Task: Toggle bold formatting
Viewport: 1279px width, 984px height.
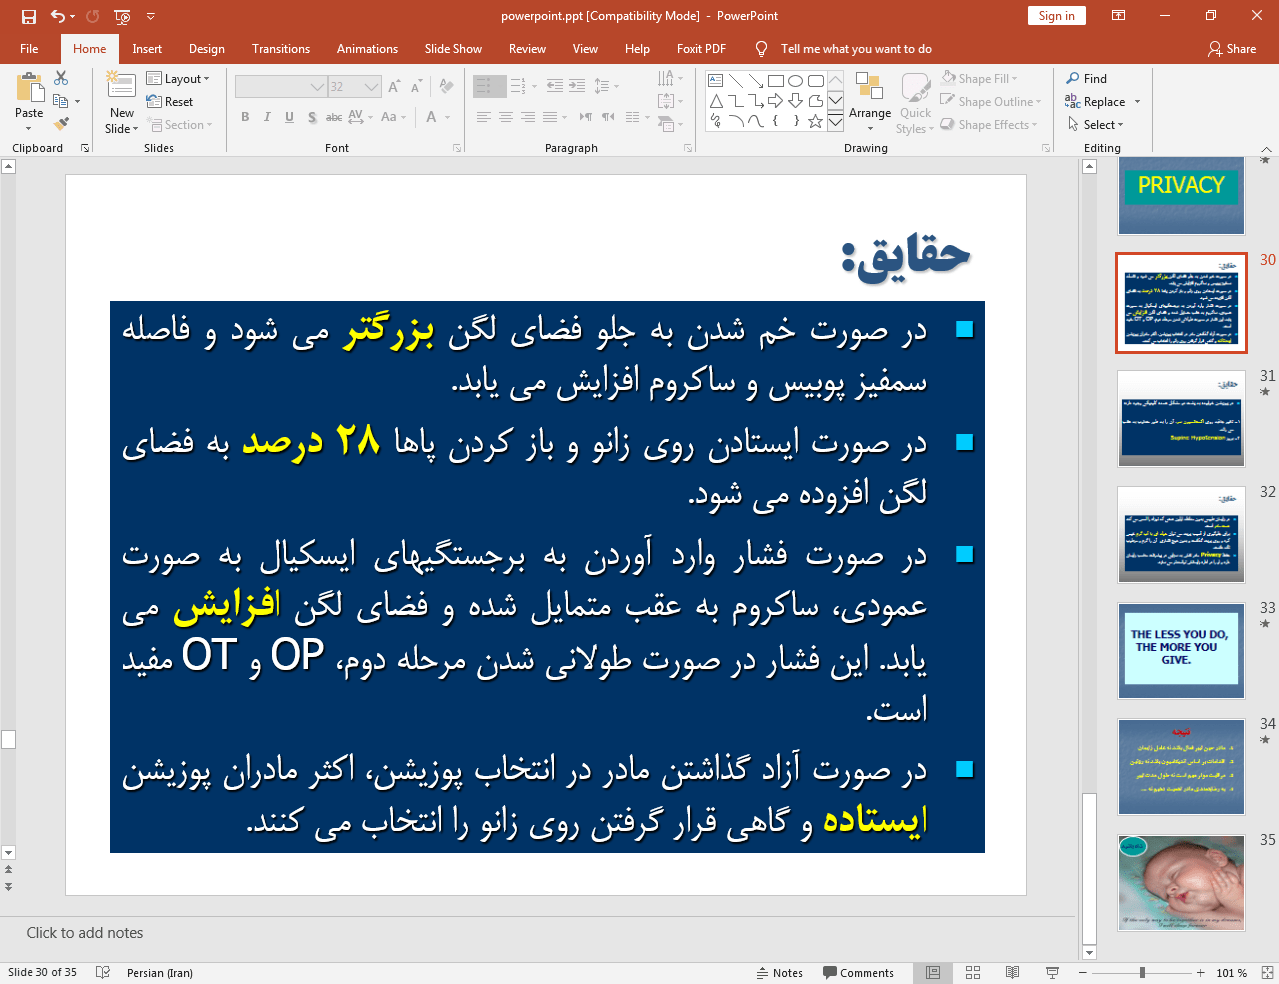Action: (245, 117)
